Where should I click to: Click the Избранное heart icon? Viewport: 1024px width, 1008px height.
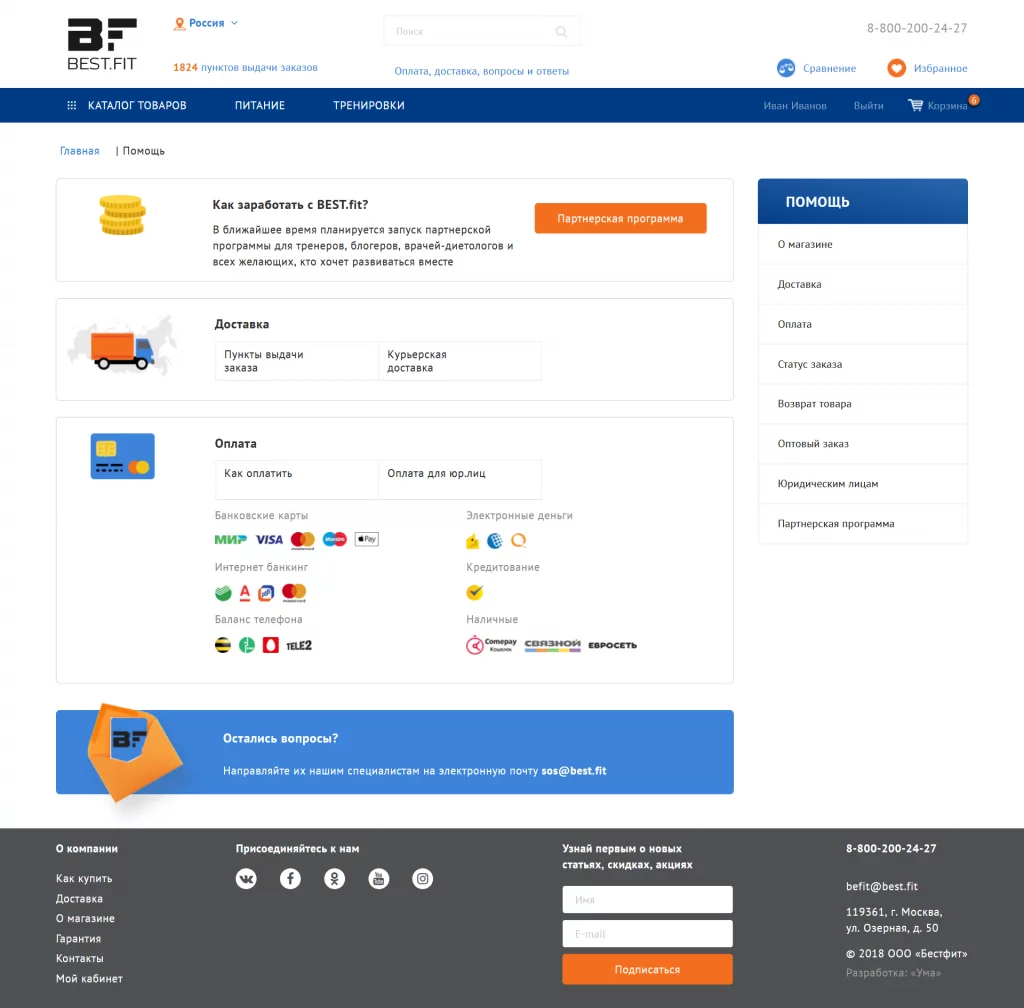point(896,68)
